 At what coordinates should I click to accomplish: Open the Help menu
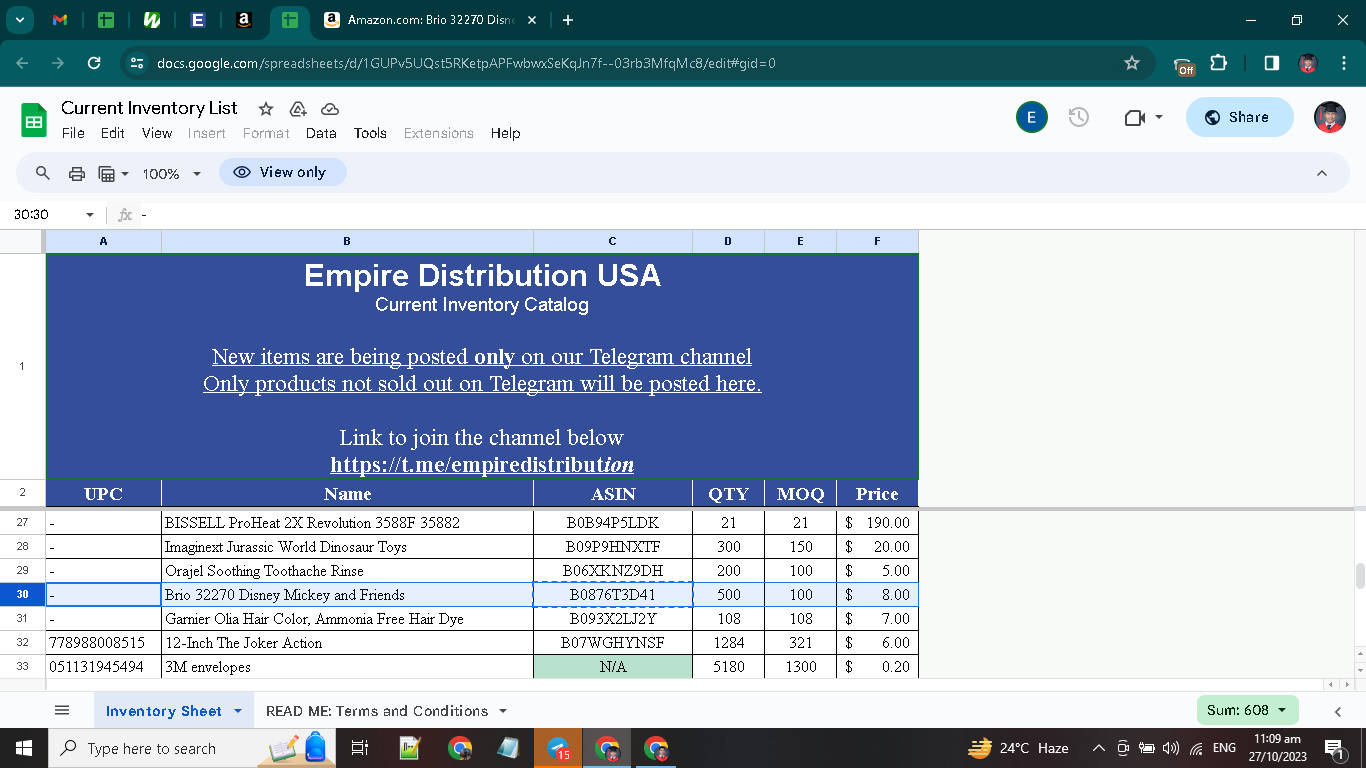pos(506,133)
